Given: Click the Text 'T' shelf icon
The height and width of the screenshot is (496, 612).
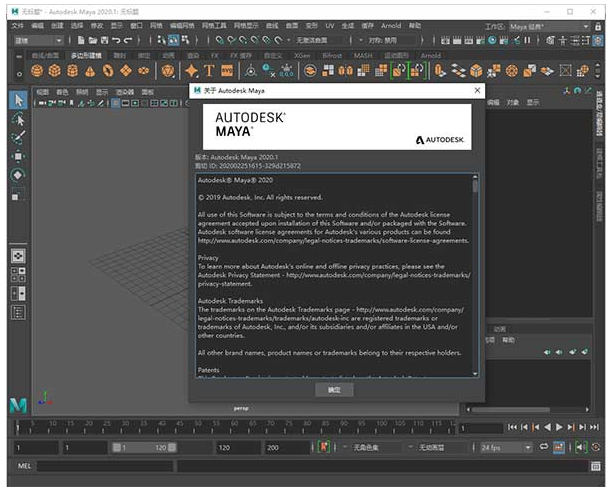Looking at the screenshot, I should pos(209,71).
